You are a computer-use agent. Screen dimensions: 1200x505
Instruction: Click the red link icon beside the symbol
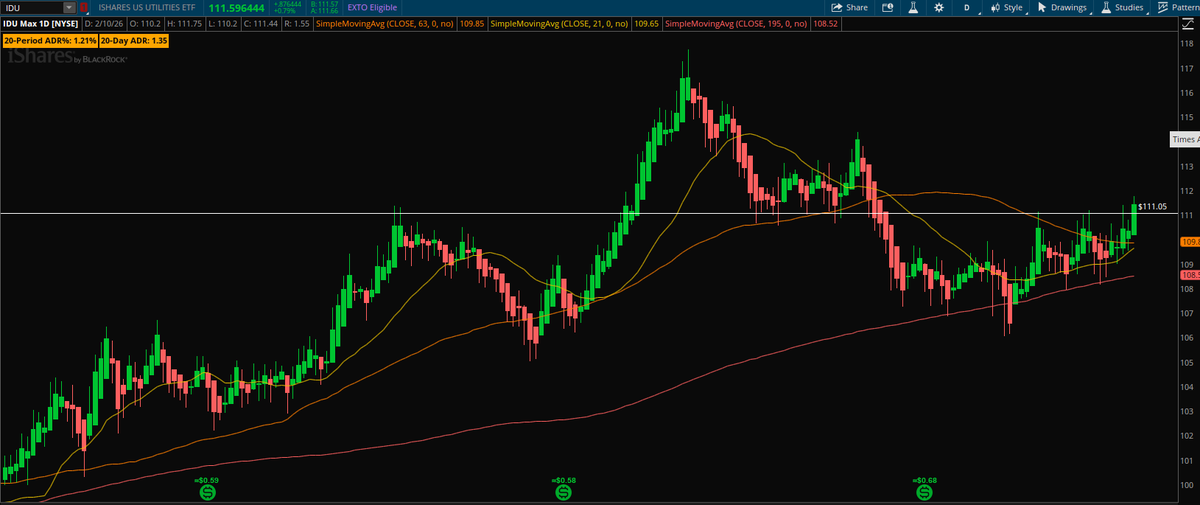tap(84, 7)
